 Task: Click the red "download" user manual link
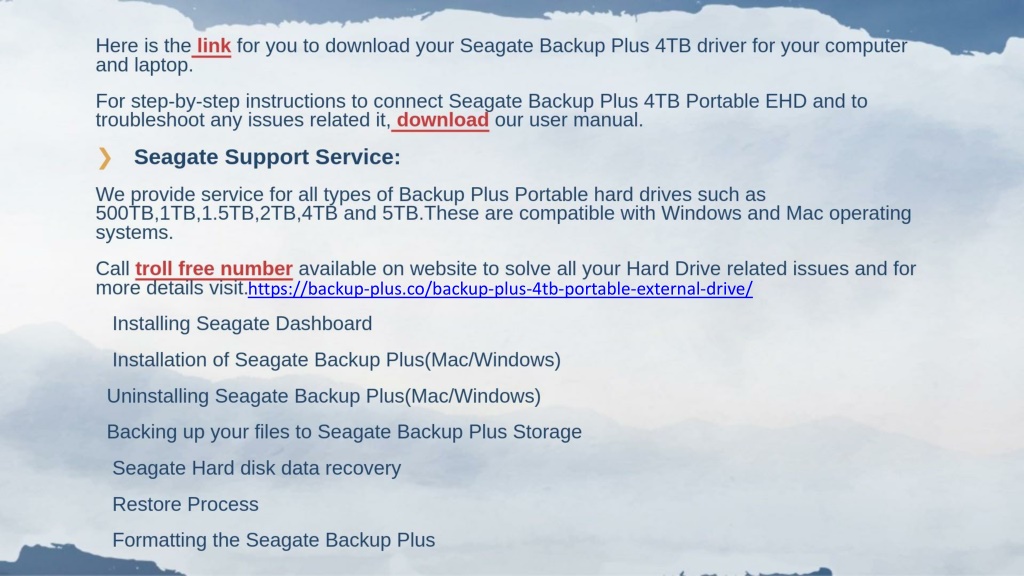tap(442, 120)
